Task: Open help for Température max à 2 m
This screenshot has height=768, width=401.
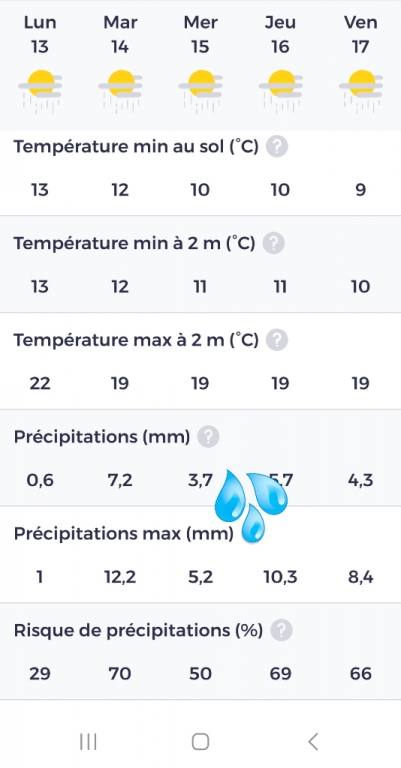Action: pos(277,340)
